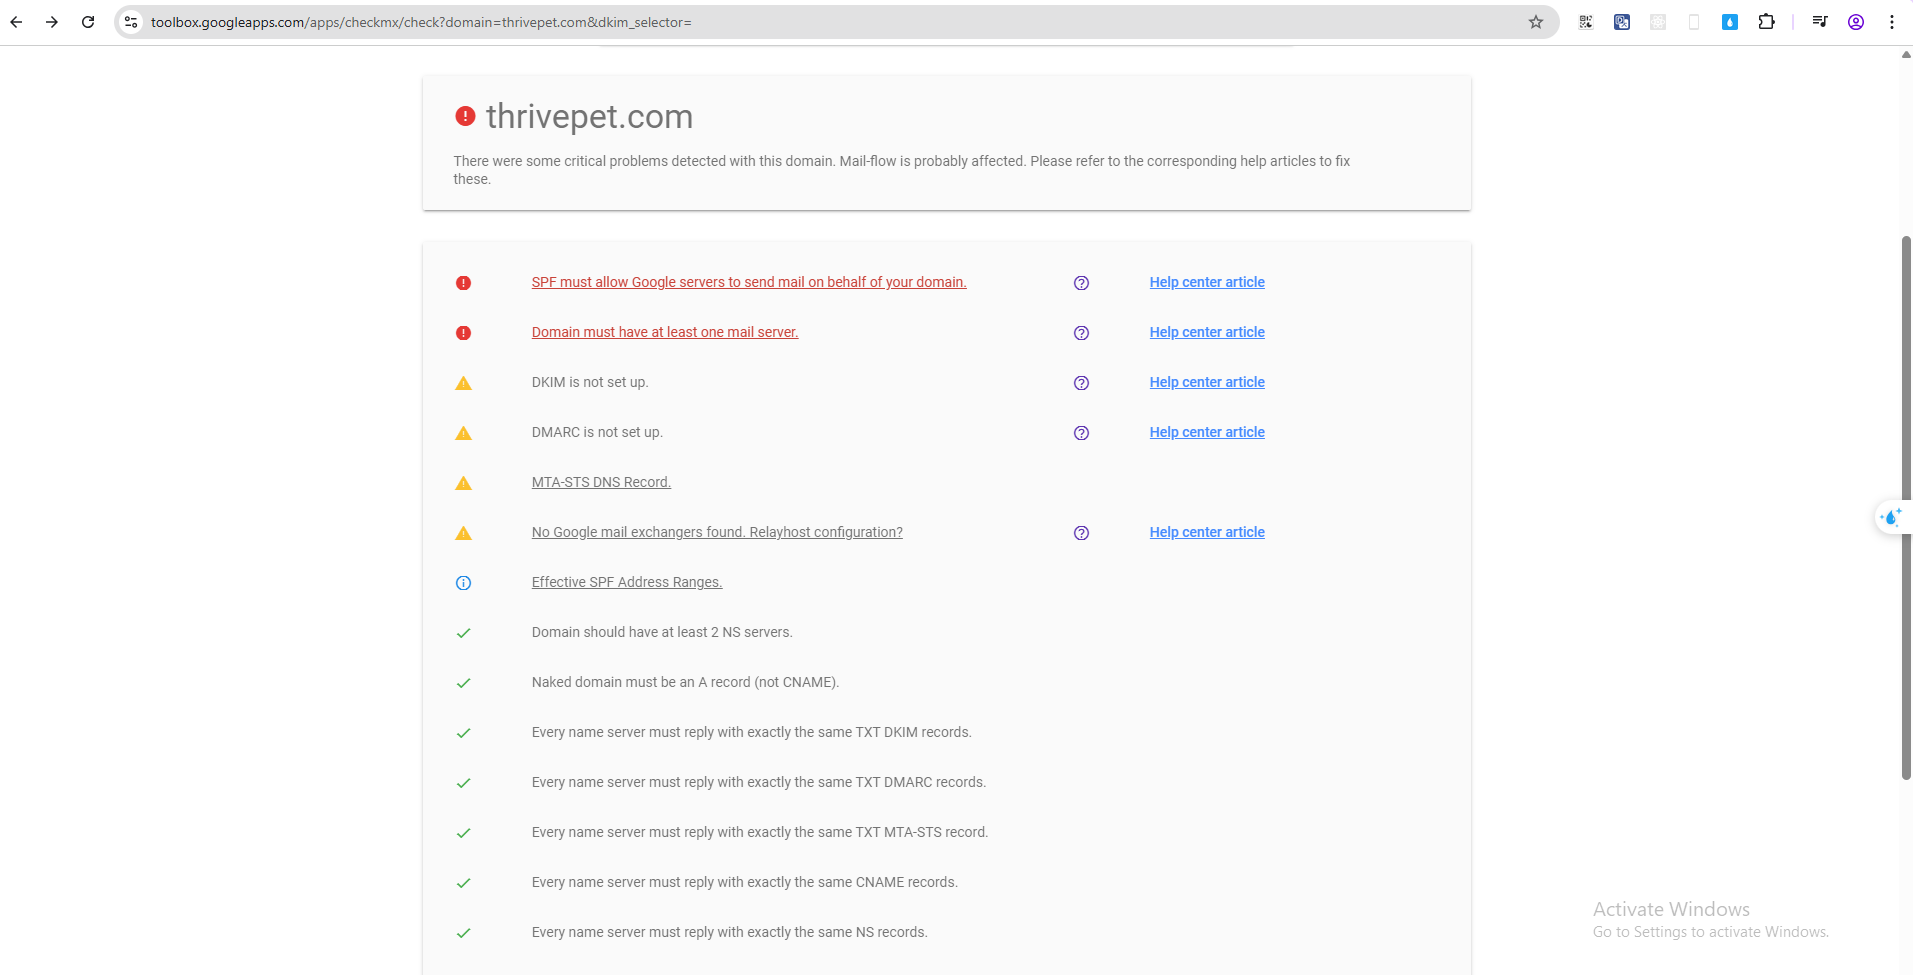The image size is (1913, 975).
Task: Click green check next to TXT DKIM records row
Action: [463, 733]
